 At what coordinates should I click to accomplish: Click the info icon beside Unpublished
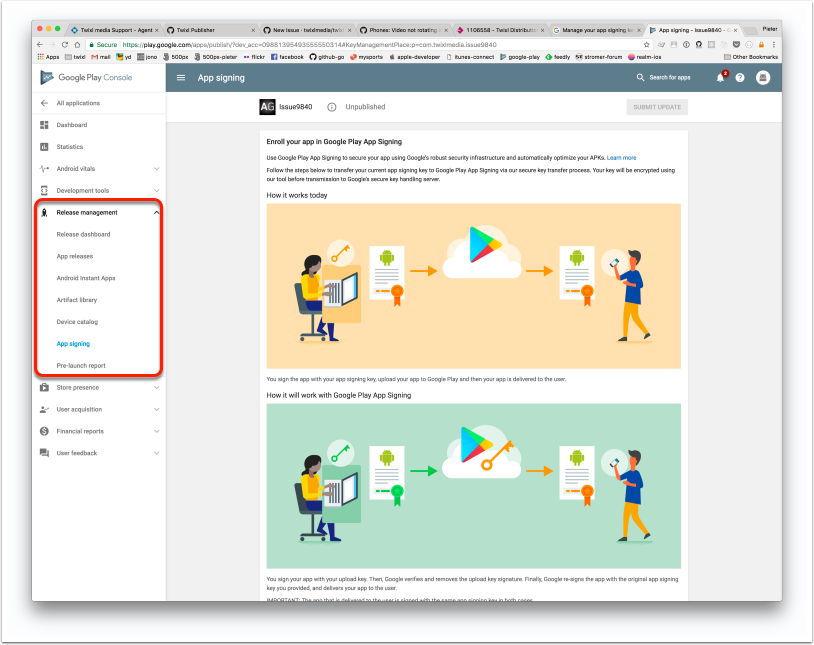[332, 107]
